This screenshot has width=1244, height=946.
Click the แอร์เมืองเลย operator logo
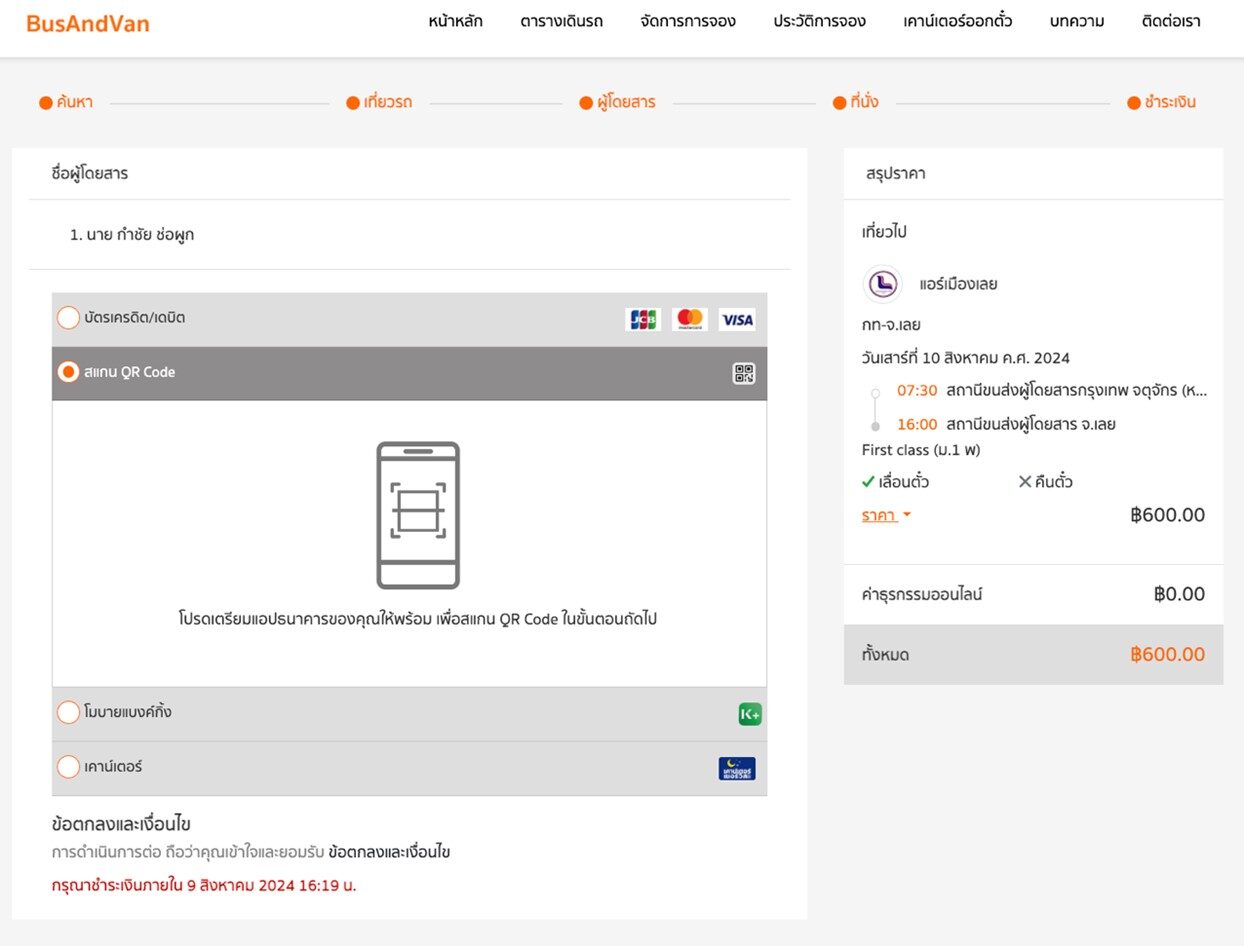[x=882, y=284]
